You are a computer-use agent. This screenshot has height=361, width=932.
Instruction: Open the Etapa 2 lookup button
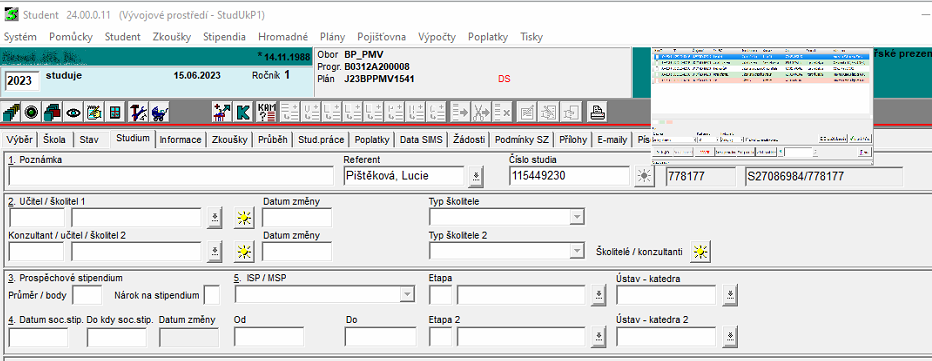click(x=599, y=337)
